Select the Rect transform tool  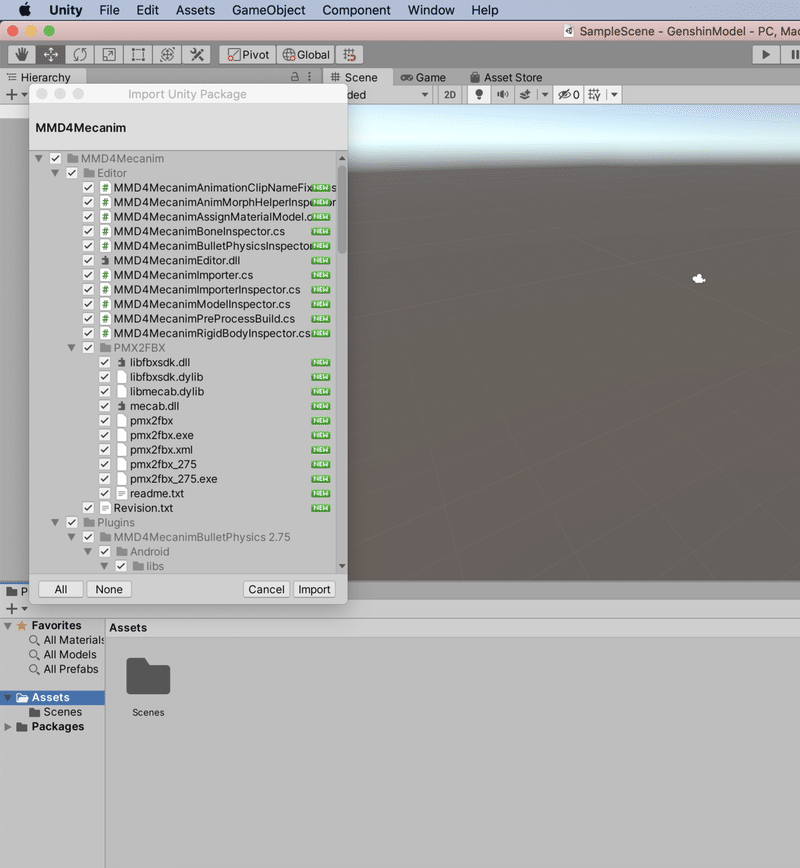pos(138,54)
